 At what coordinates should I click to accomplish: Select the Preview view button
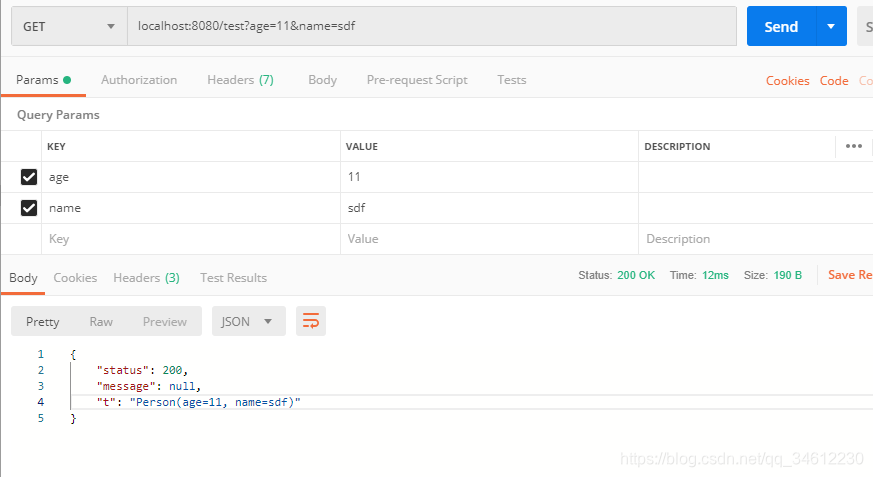tap(165, 322)
